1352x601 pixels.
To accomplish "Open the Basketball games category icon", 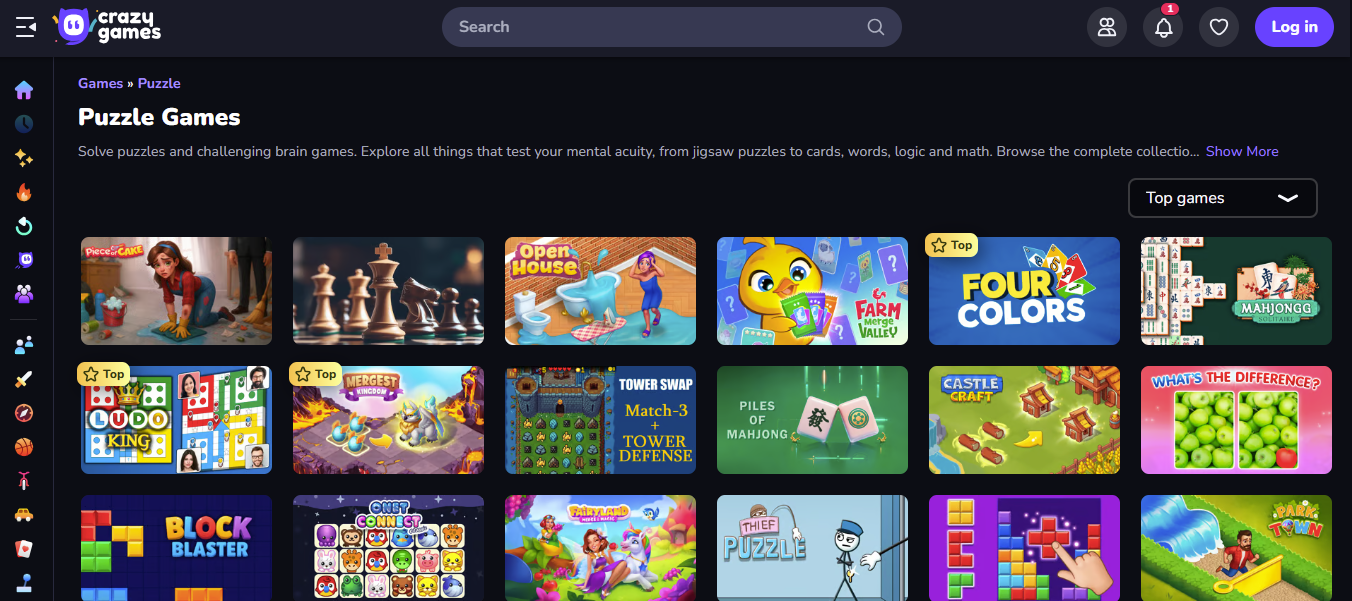I will (x=24, y=447).
